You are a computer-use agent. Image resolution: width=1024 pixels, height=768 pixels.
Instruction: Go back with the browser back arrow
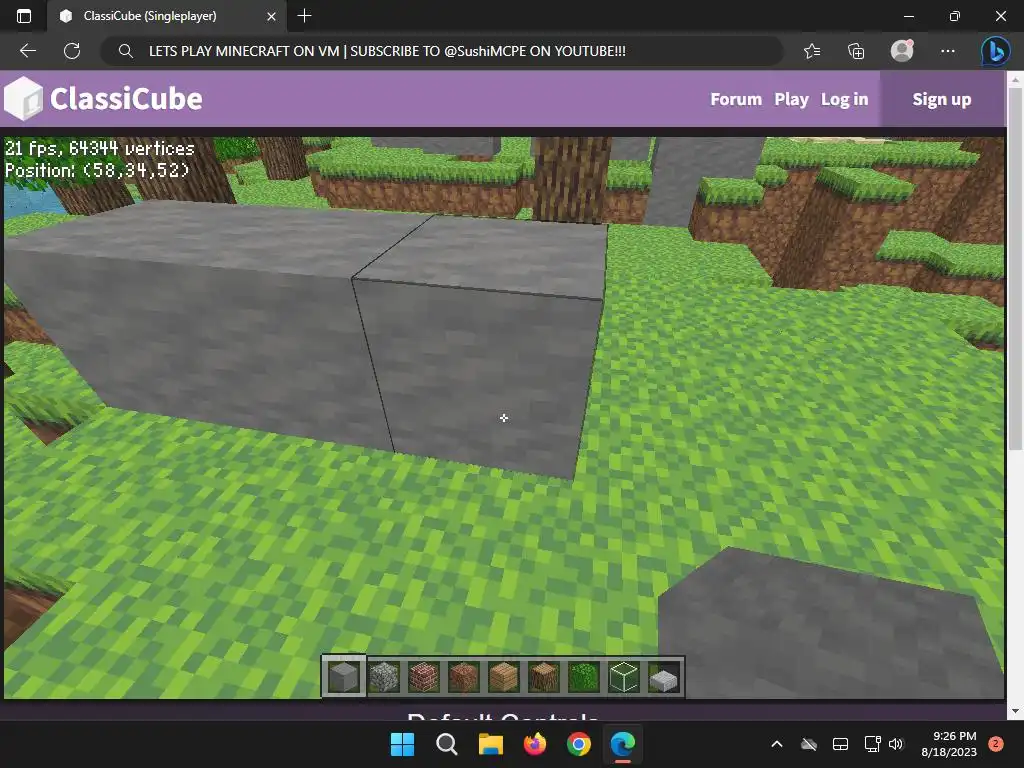coord(27,51)
